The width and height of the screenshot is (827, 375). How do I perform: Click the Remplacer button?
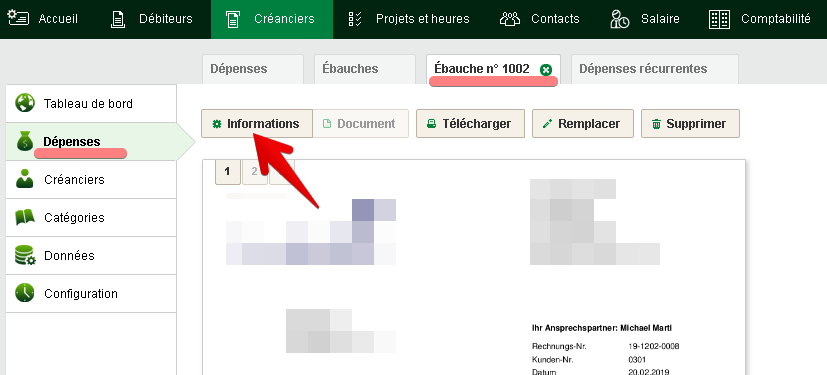[583, 123]
